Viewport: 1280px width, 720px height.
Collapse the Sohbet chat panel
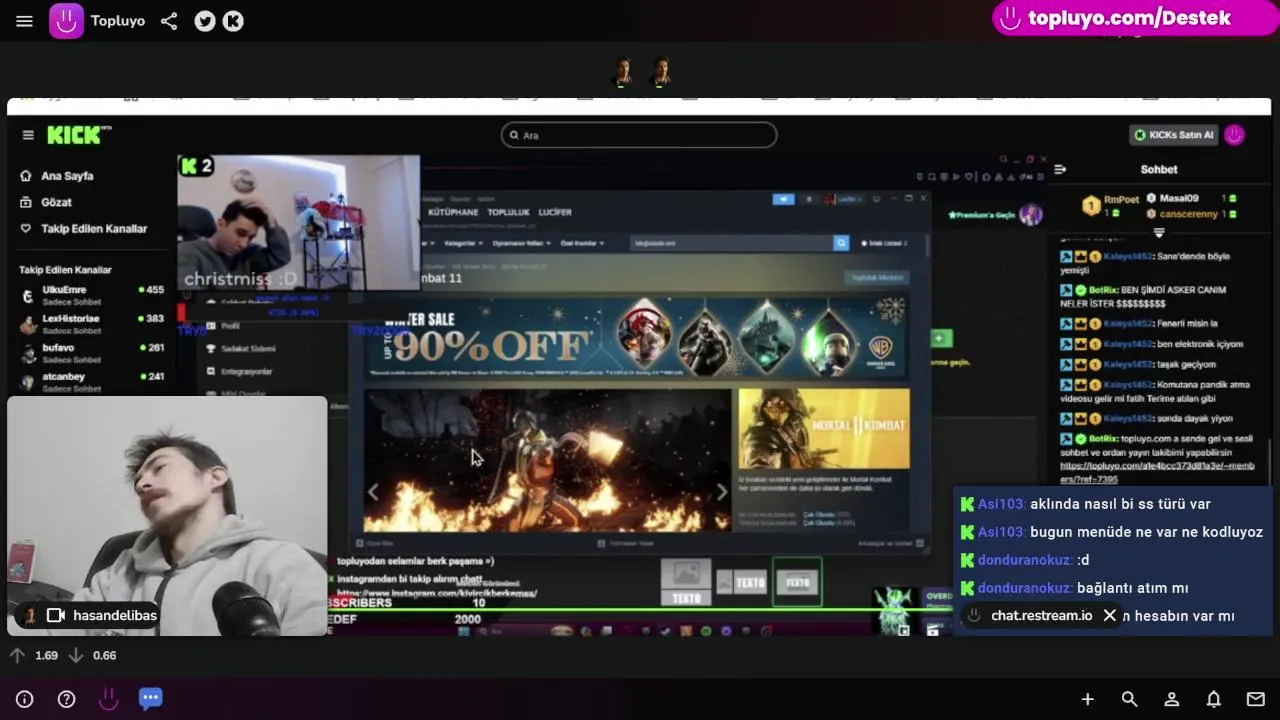[1060, 169]
